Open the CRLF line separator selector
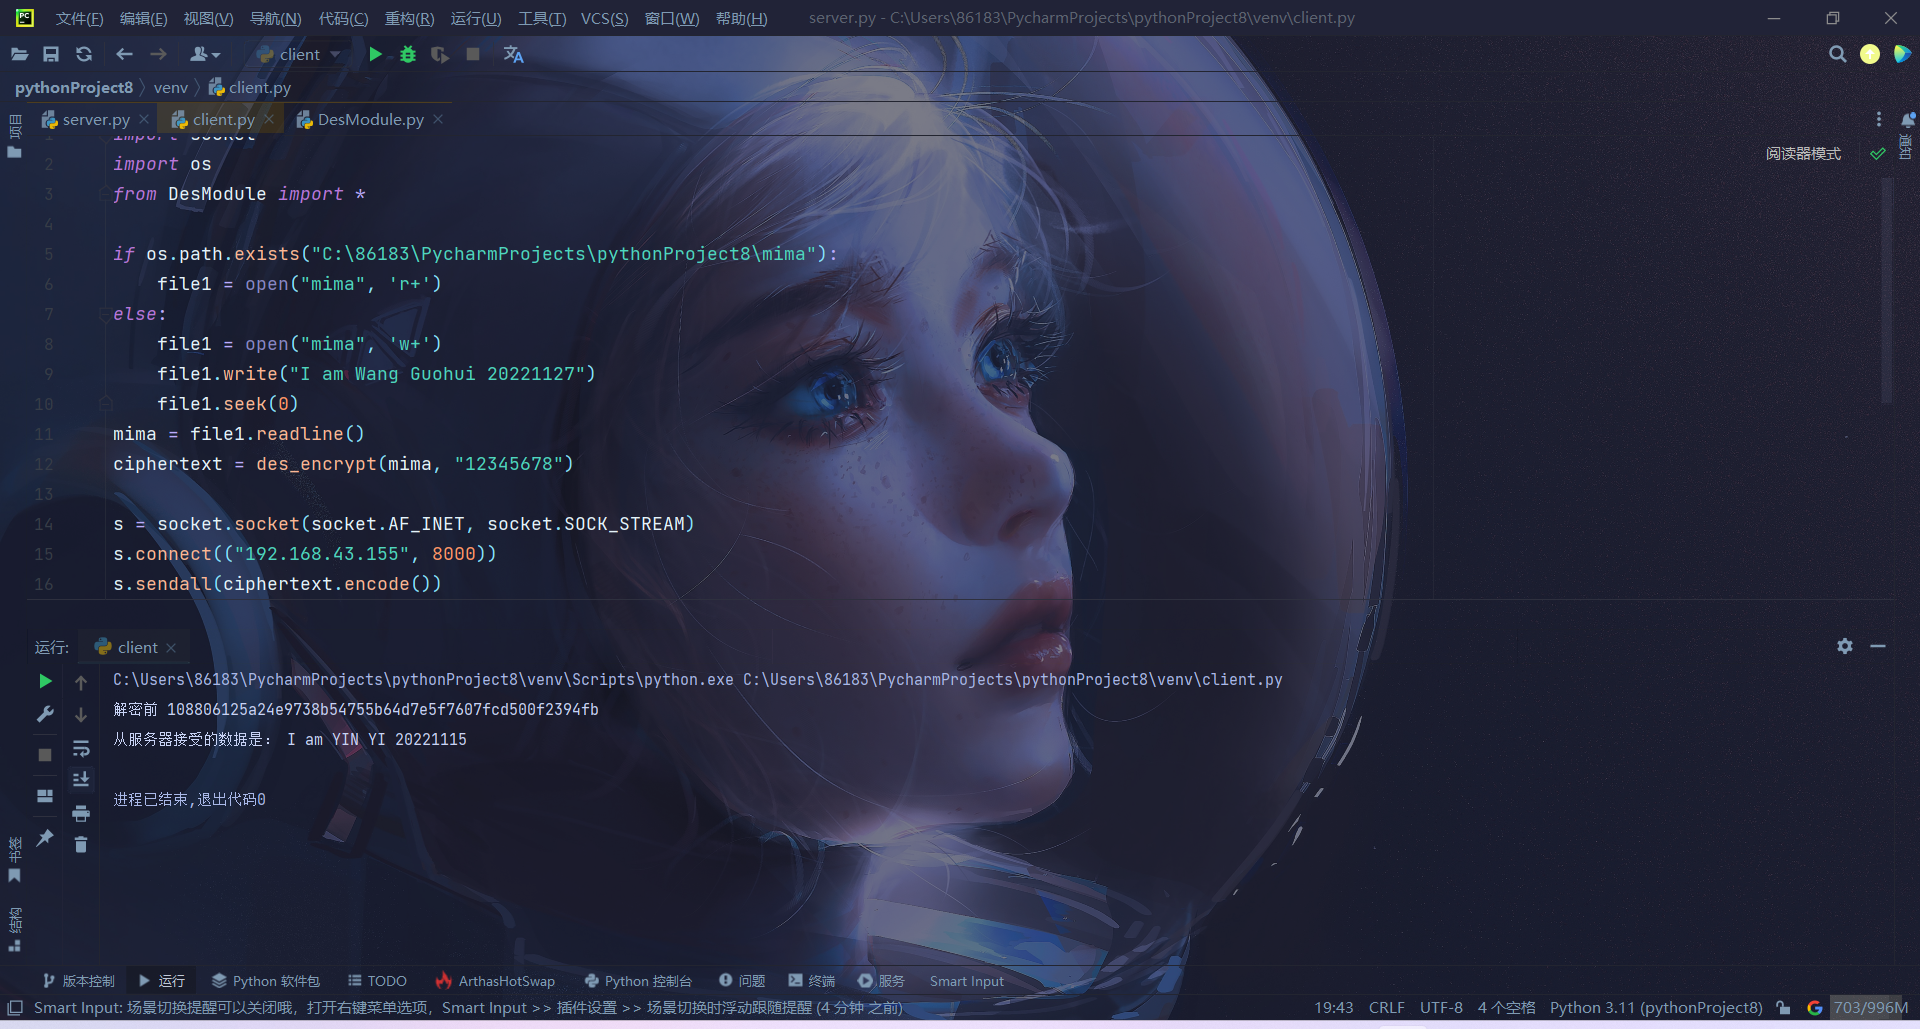Viewport: 1920px width, 1029px height. pos(1386,1008)
